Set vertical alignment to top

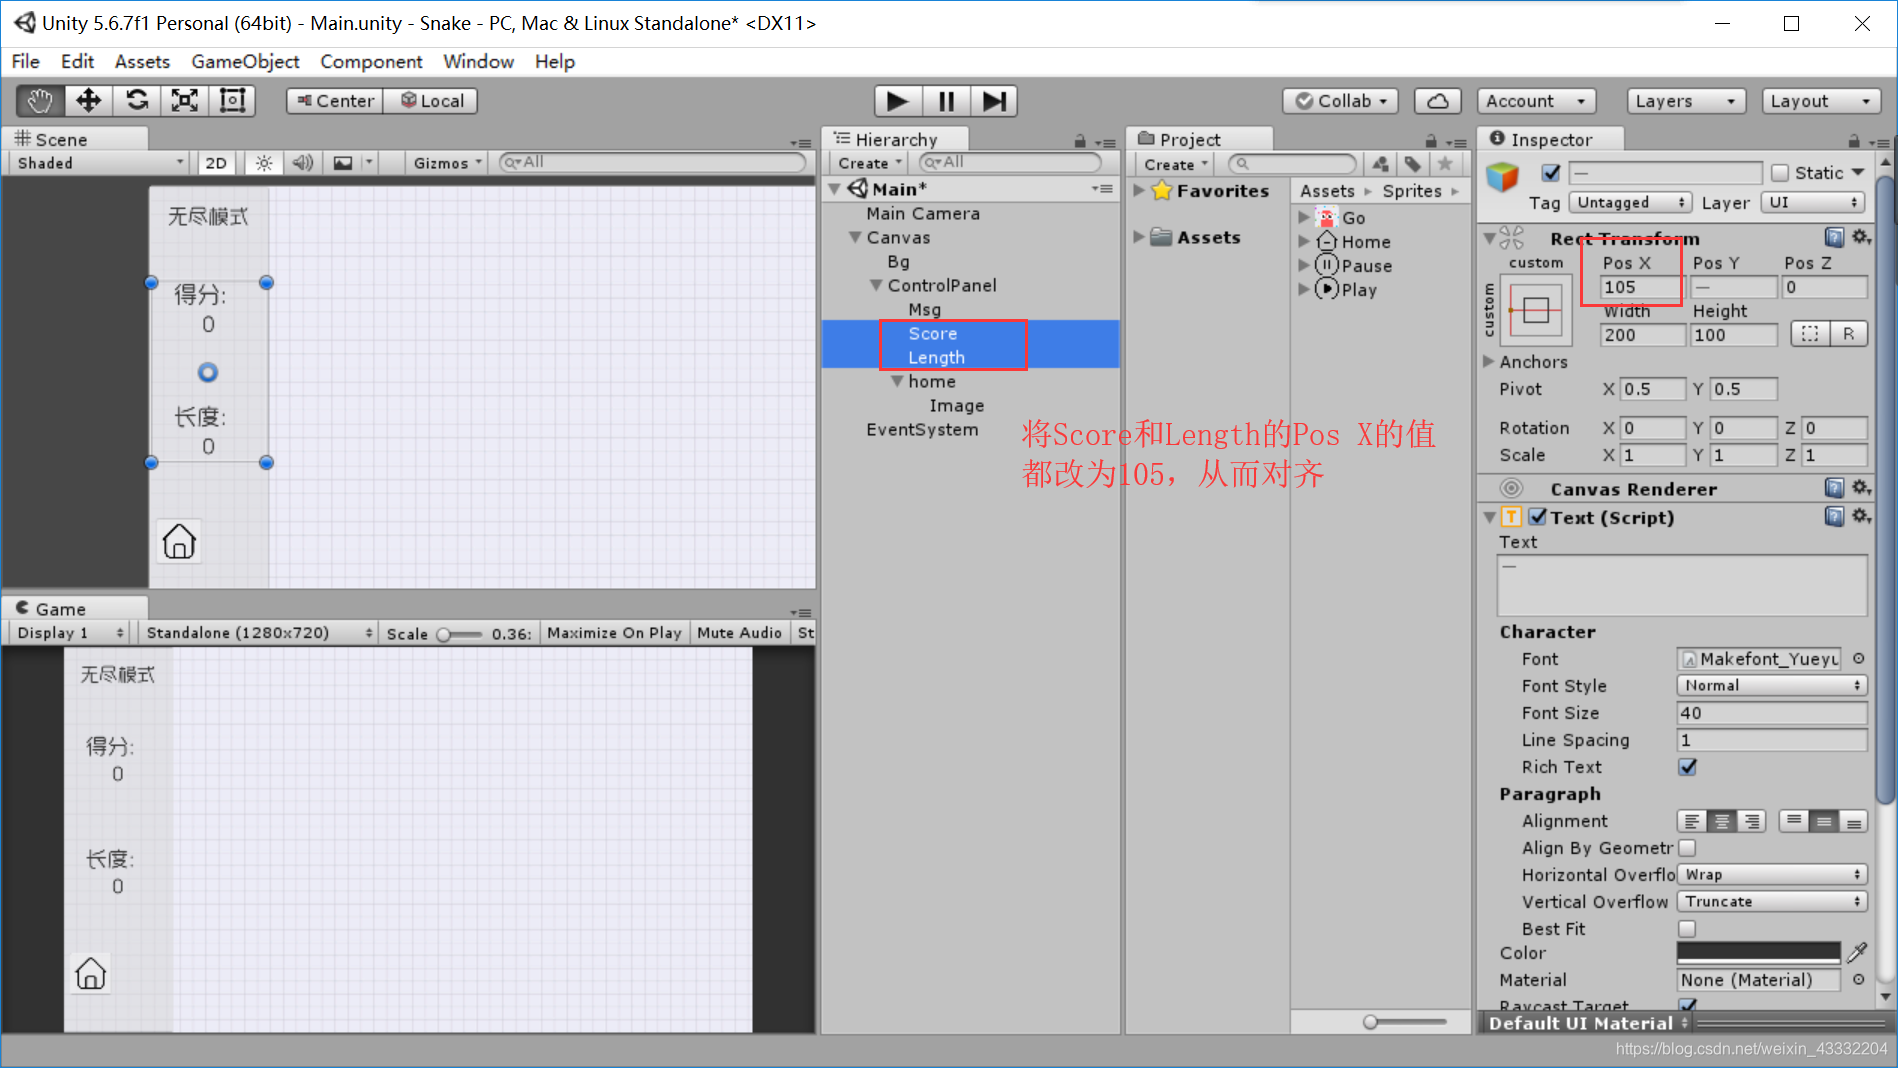point(1794,821)
